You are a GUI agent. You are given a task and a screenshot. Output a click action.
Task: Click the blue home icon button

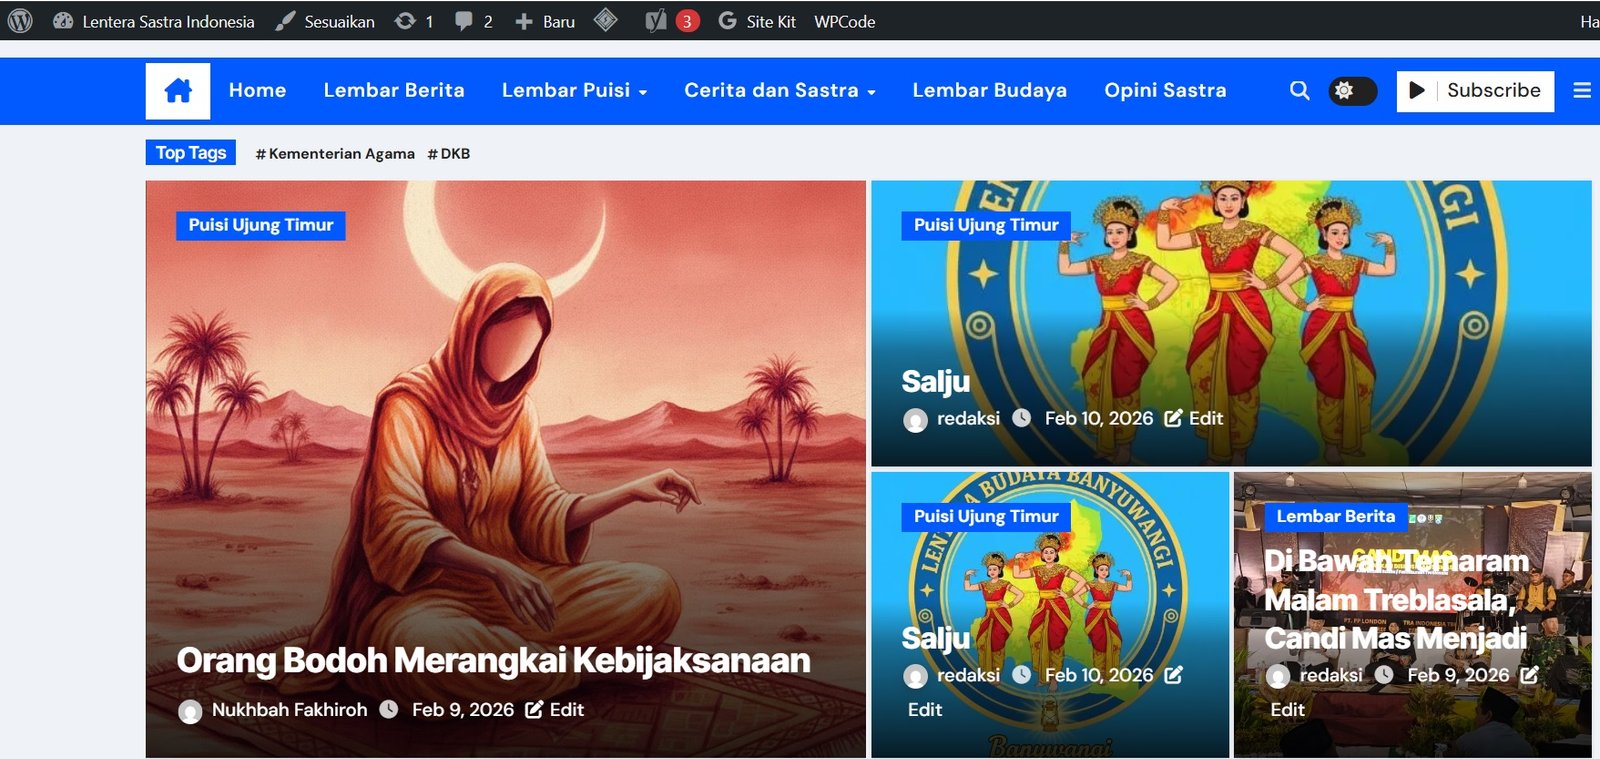pos(178,91)
